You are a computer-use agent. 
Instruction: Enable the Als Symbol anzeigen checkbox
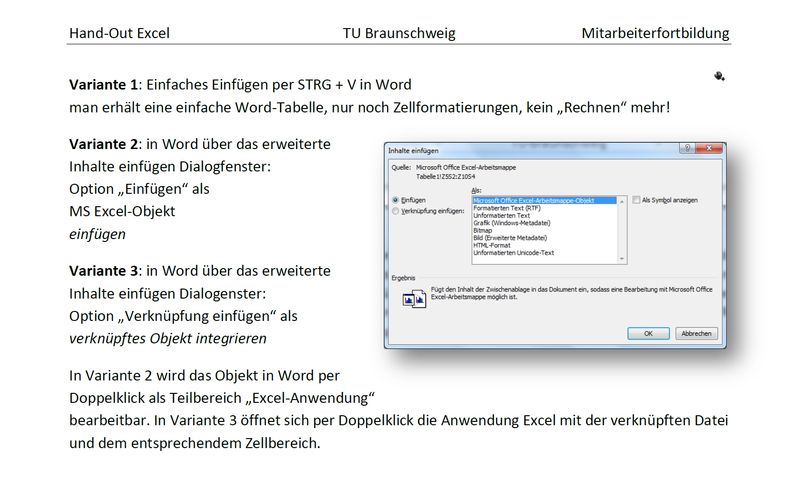coord(636,200)
